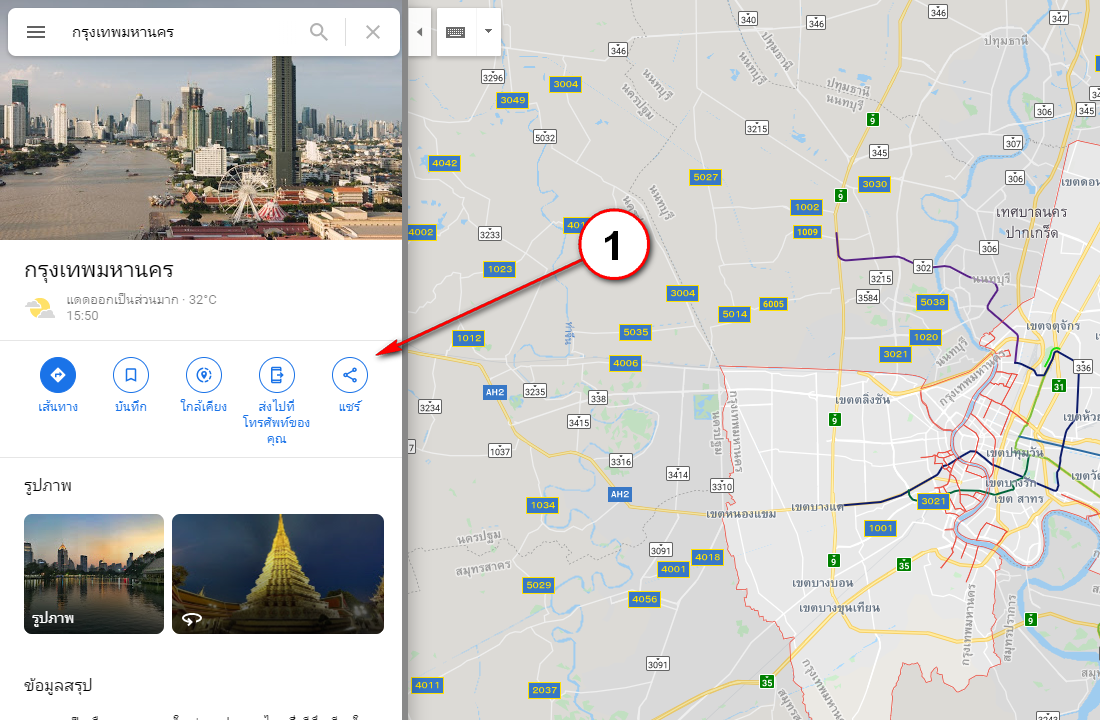Click the Nearby (ใกล้เคียง) icon
Screen dimensions: 1100x720
[204, 375]
